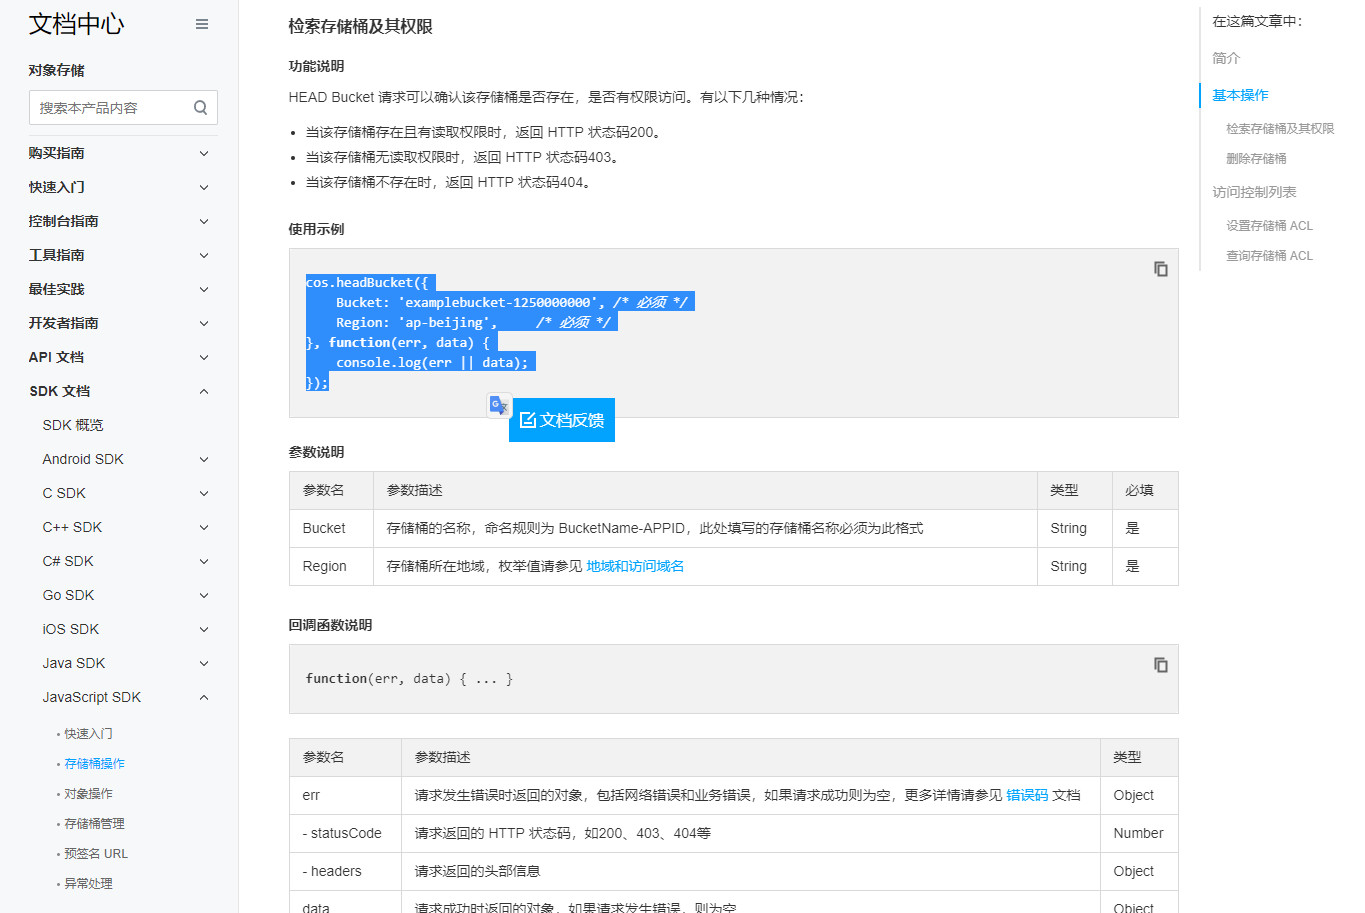1365x913 pixels.
Task: Open the 存储桶管理 sidebar item
Action: (94, 823)
